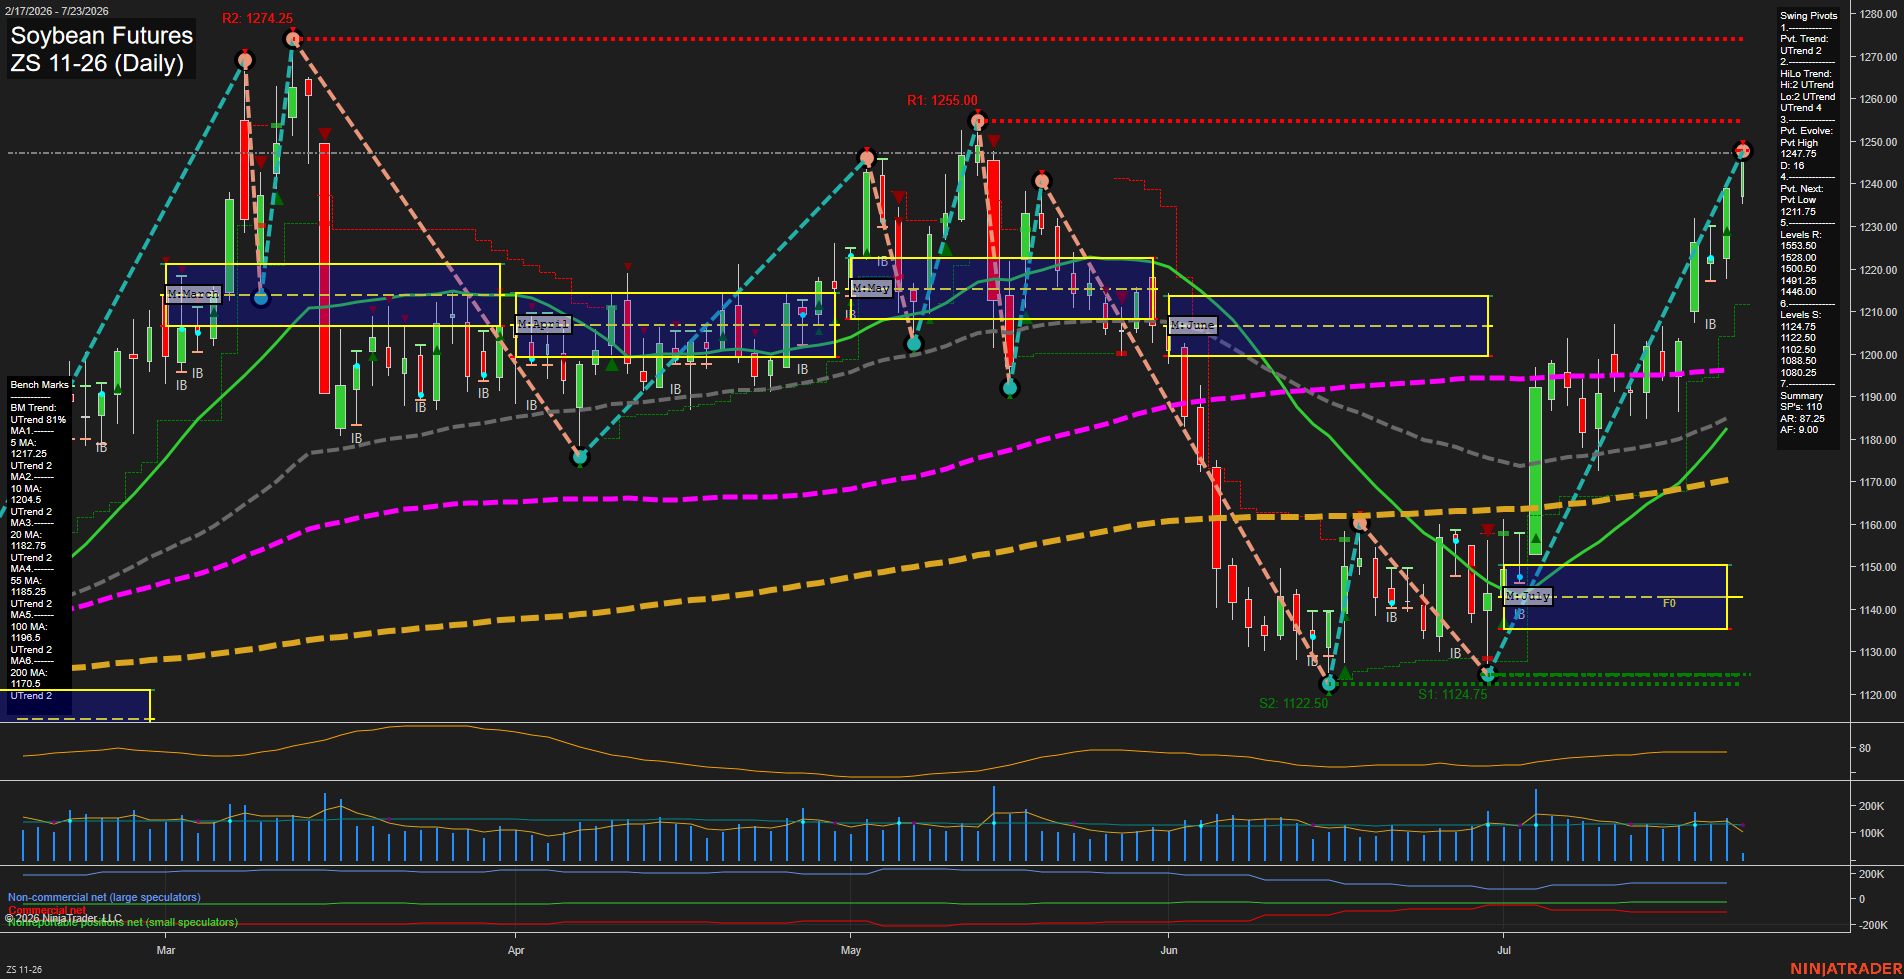Select the M:April monthly range label
The image size is (1904, 979).
(543, 324)
